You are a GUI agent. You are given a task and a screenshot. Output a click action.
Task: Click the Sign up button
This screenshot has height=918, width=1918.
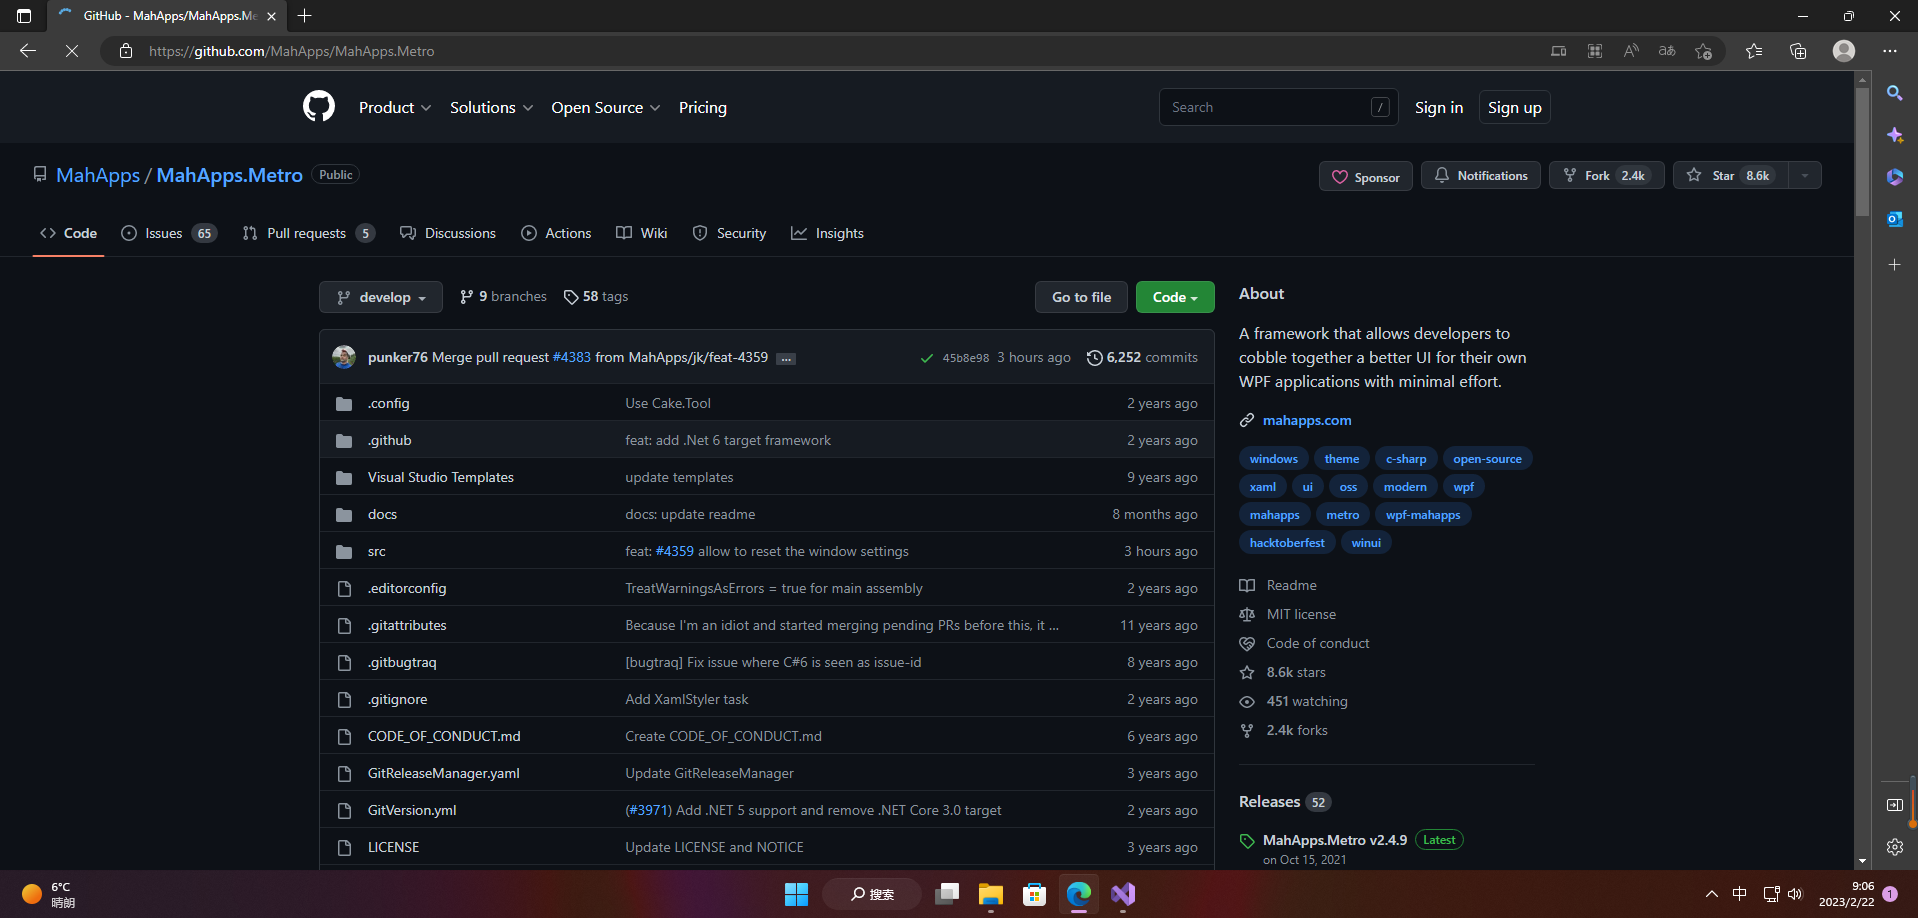[1514, 107]
